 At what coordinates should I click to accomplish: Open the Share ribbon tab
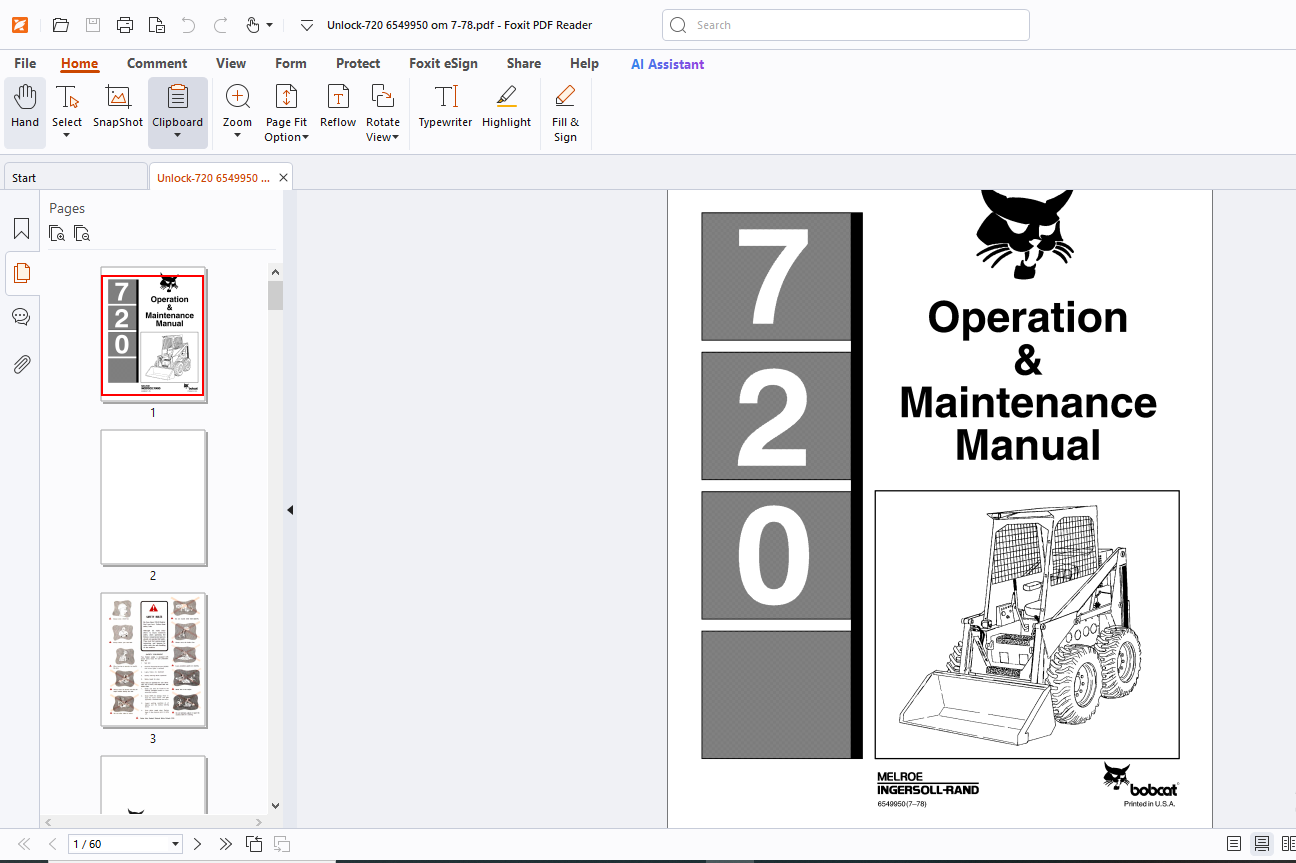tap(524, 63)
